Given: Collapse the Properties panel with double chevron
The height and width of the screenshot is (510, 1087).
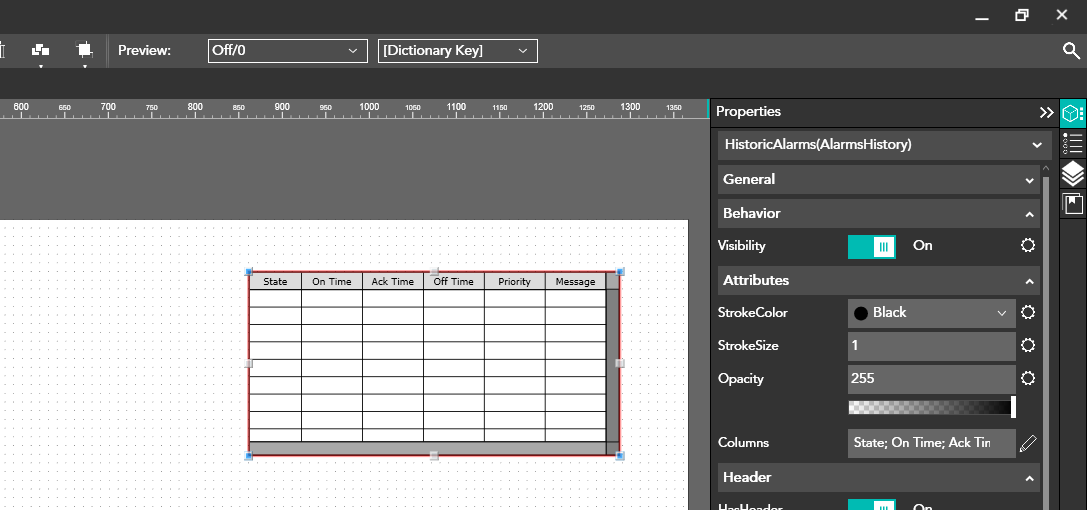Looking at the screenshot, I should [x=1046, y=113].
